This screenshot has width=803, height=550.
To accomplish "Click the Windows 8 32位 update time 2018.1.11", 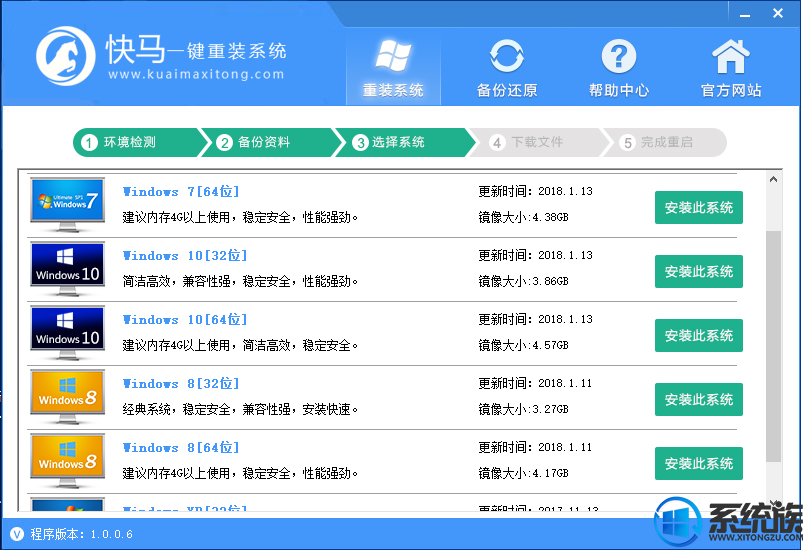I will coord(535,384).
